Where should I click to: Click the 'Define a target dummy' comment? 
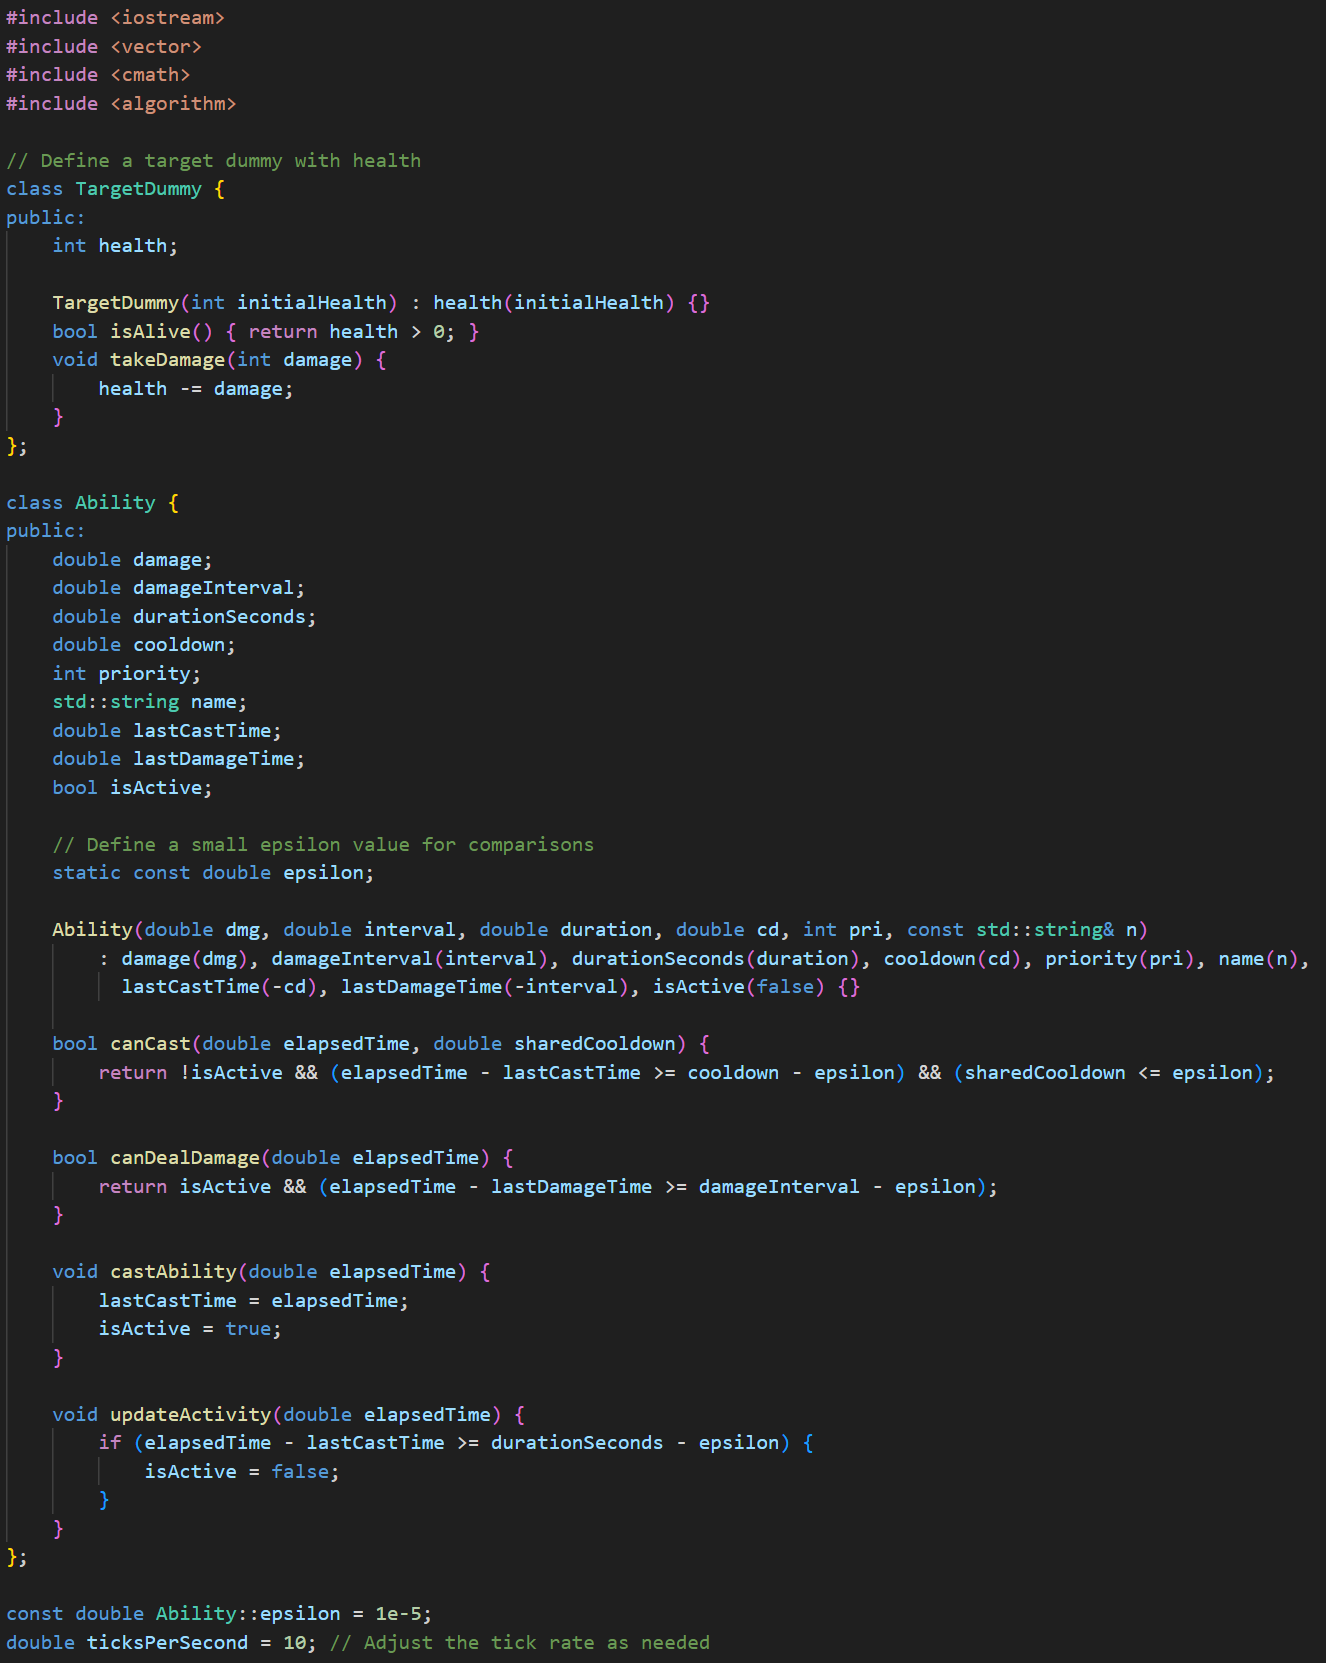pyautogui.click(x=213, y=161)
